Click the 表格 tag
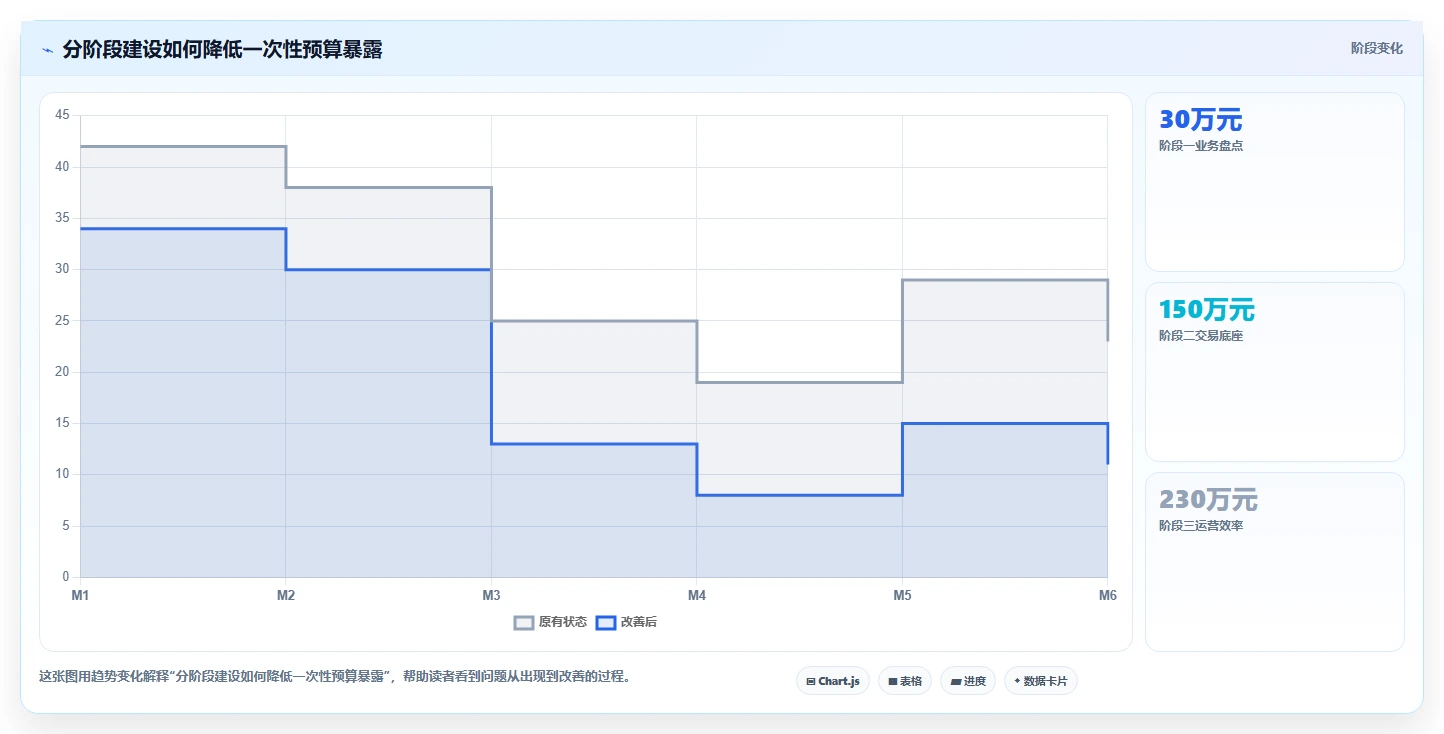 (x=905, y=681)
